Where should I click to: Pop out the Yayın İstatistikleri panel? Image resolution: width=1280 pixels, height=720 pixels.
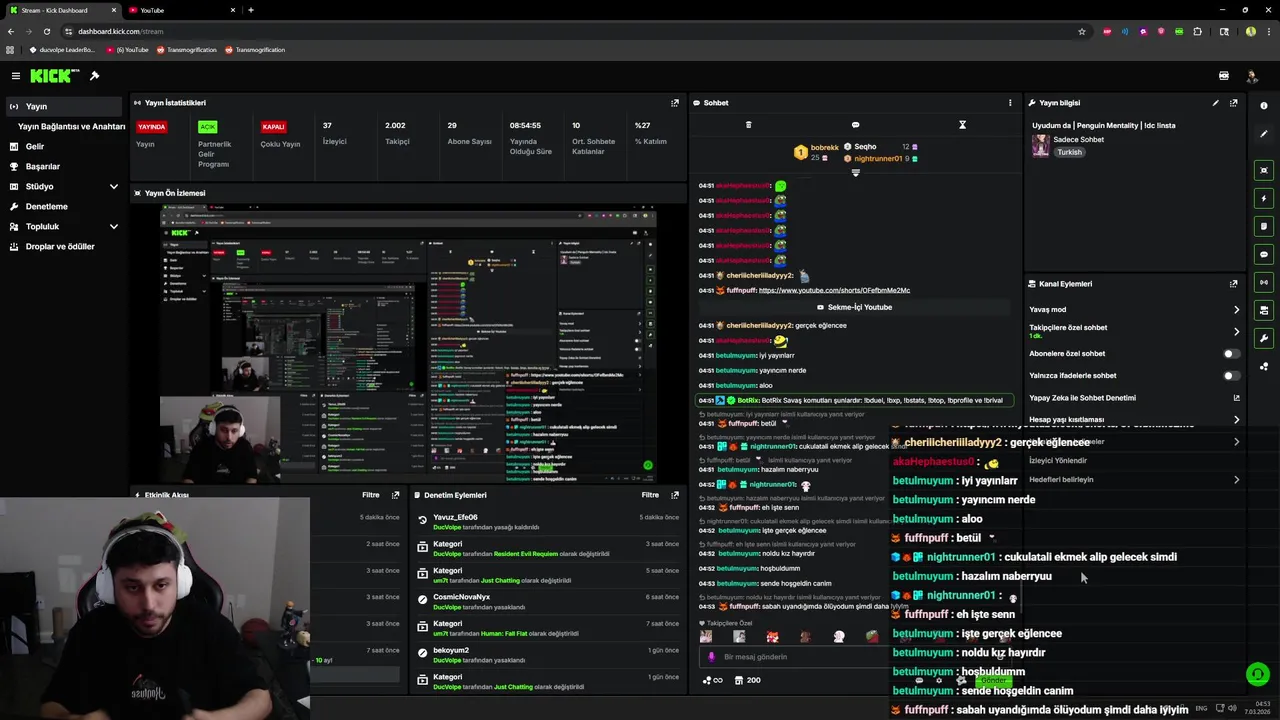[675, 103]
